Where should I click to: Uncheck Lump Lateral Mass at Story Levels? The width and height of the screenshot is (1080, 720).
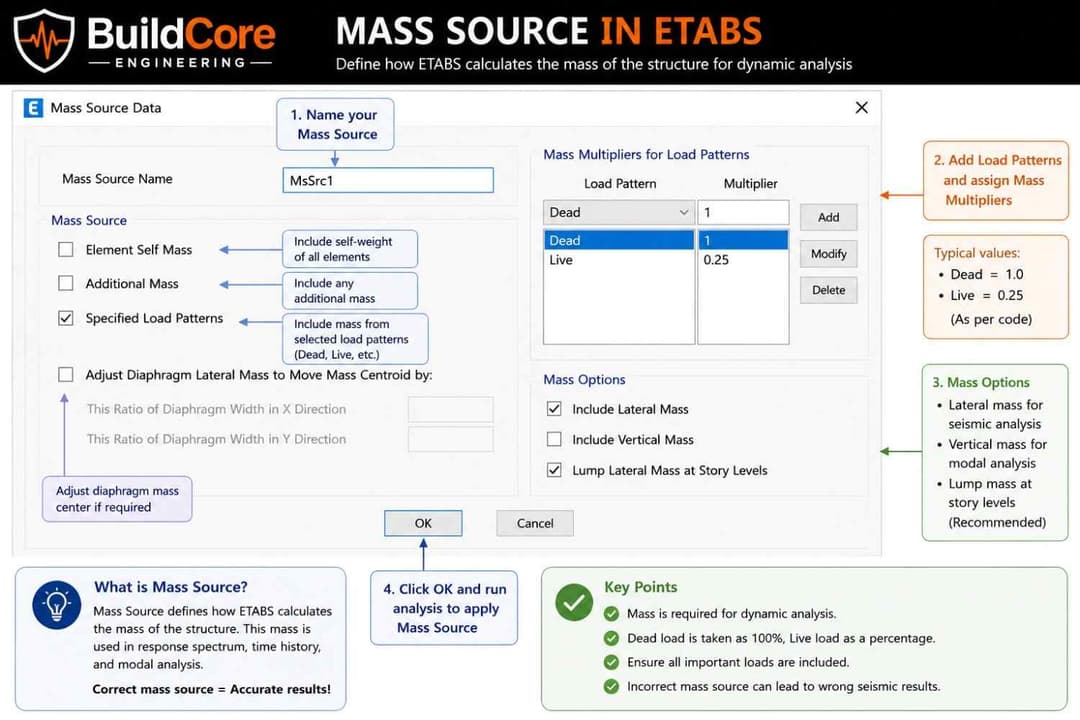(554, 470)
